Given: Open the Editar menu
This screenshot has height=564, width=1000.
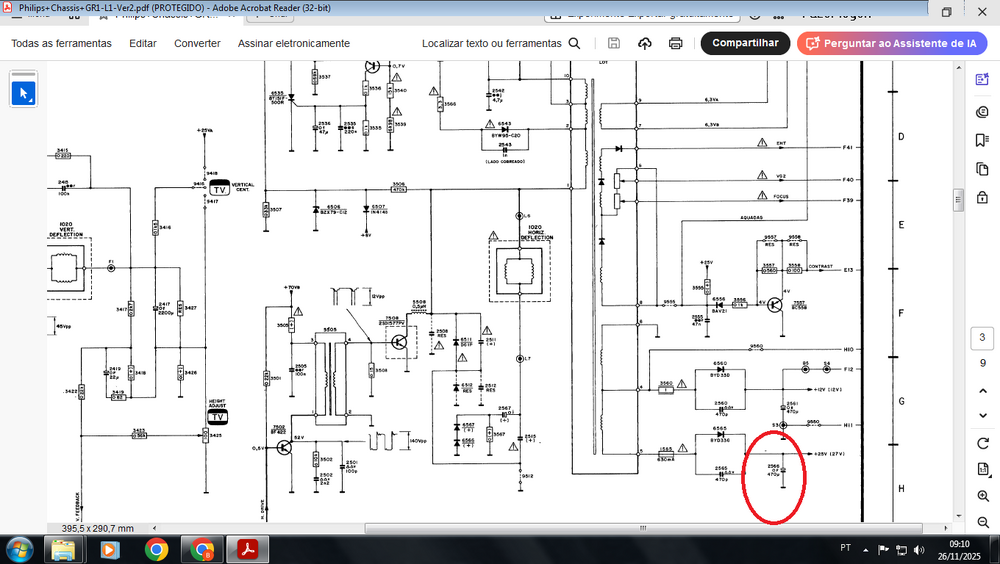Looking at the screenshot, I should pos(143,43).
